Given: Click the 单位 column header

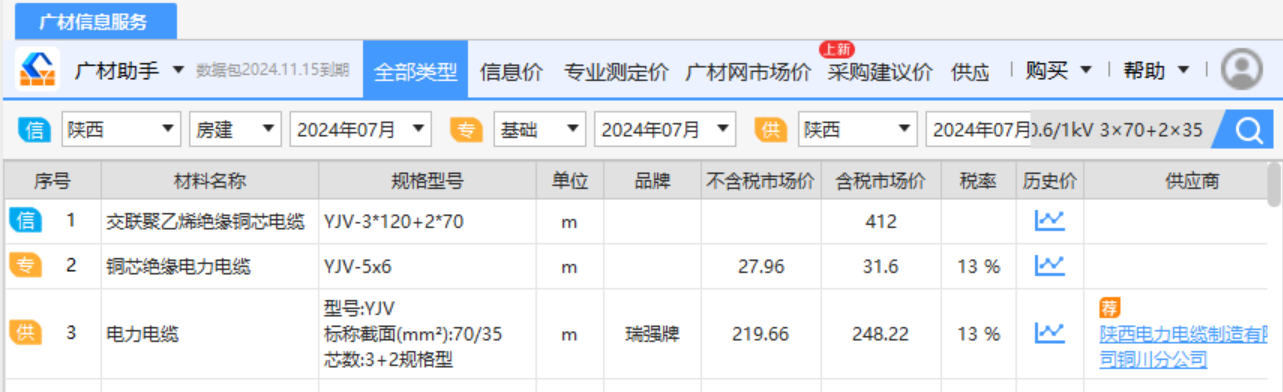Looking at the screenshot, I should click(570, 181).
